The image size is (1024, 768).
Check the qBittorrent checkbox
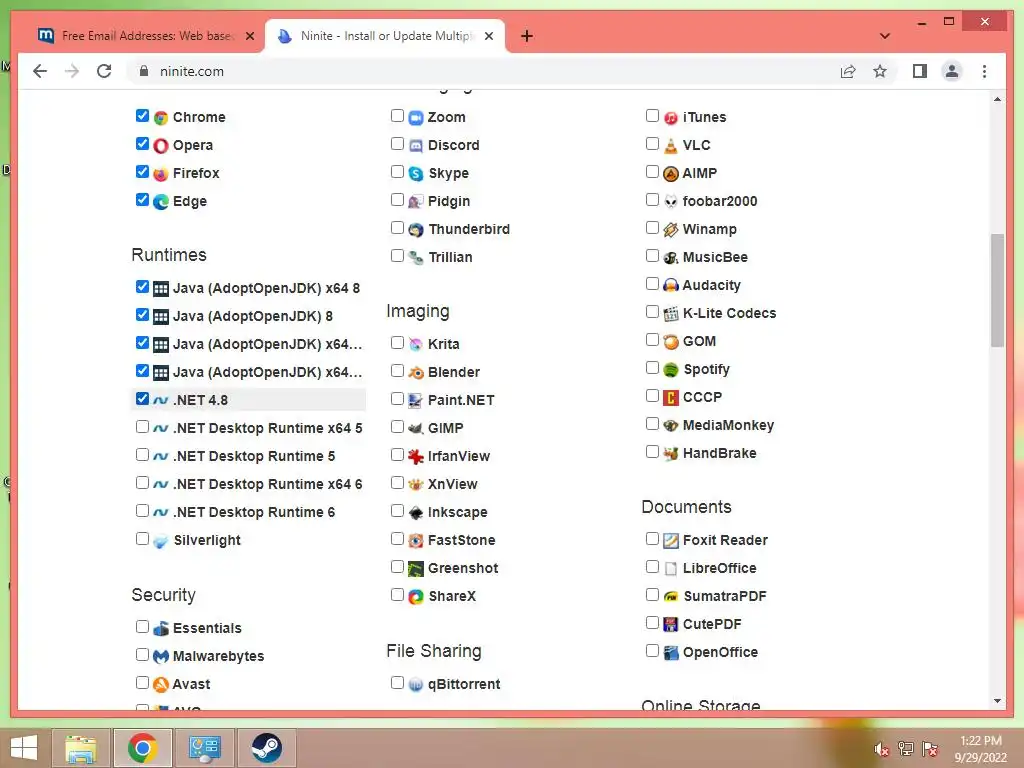397,682
